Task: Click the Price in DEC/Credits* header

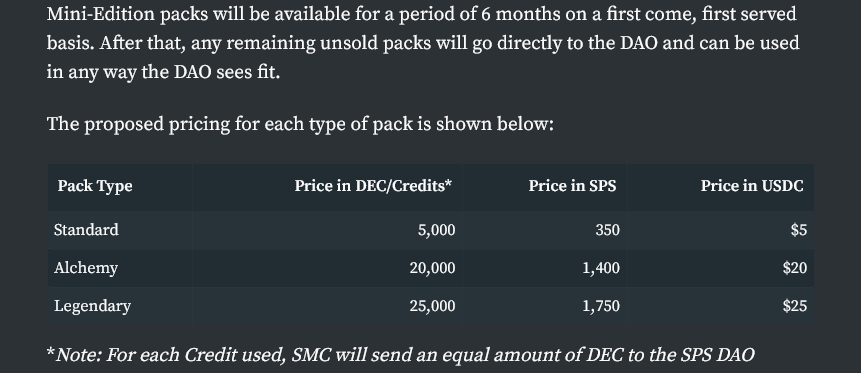Action: [373, 186]
